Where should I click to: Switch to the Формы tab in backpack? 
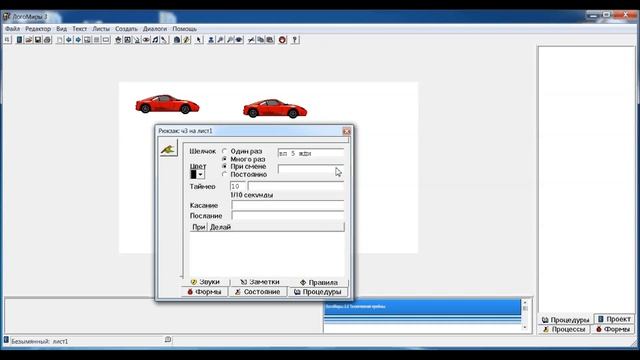[x=204, y=292]
